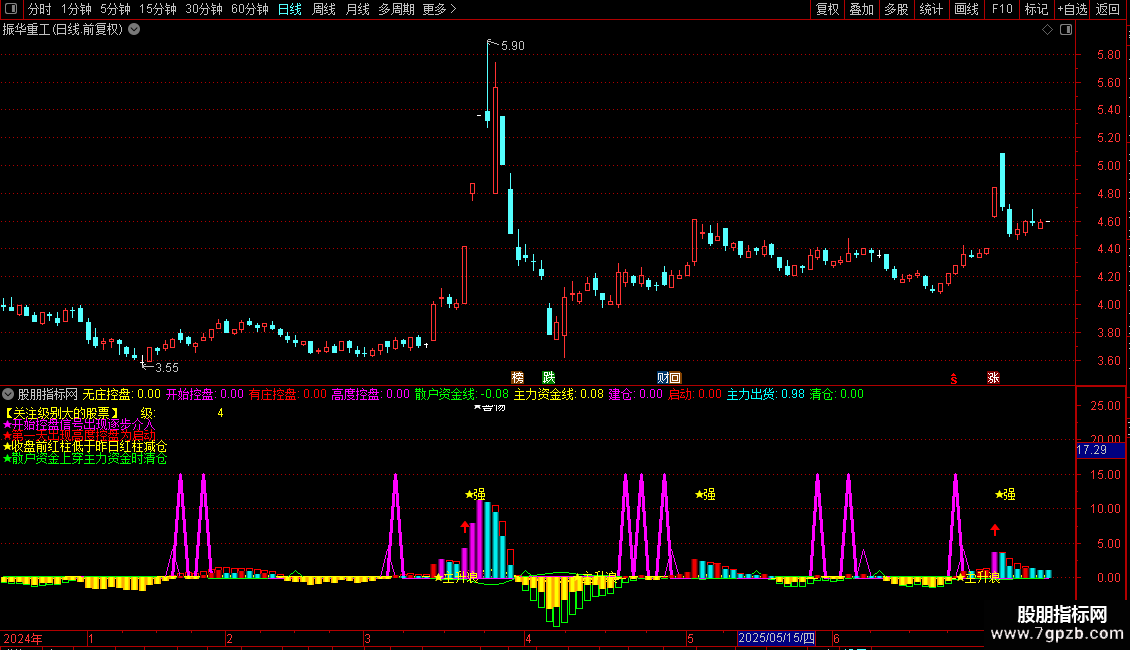The image size is (1130, 650).
Task: Click the 主力出货: 0.98 readout
Action: click(x=765, y=394)
